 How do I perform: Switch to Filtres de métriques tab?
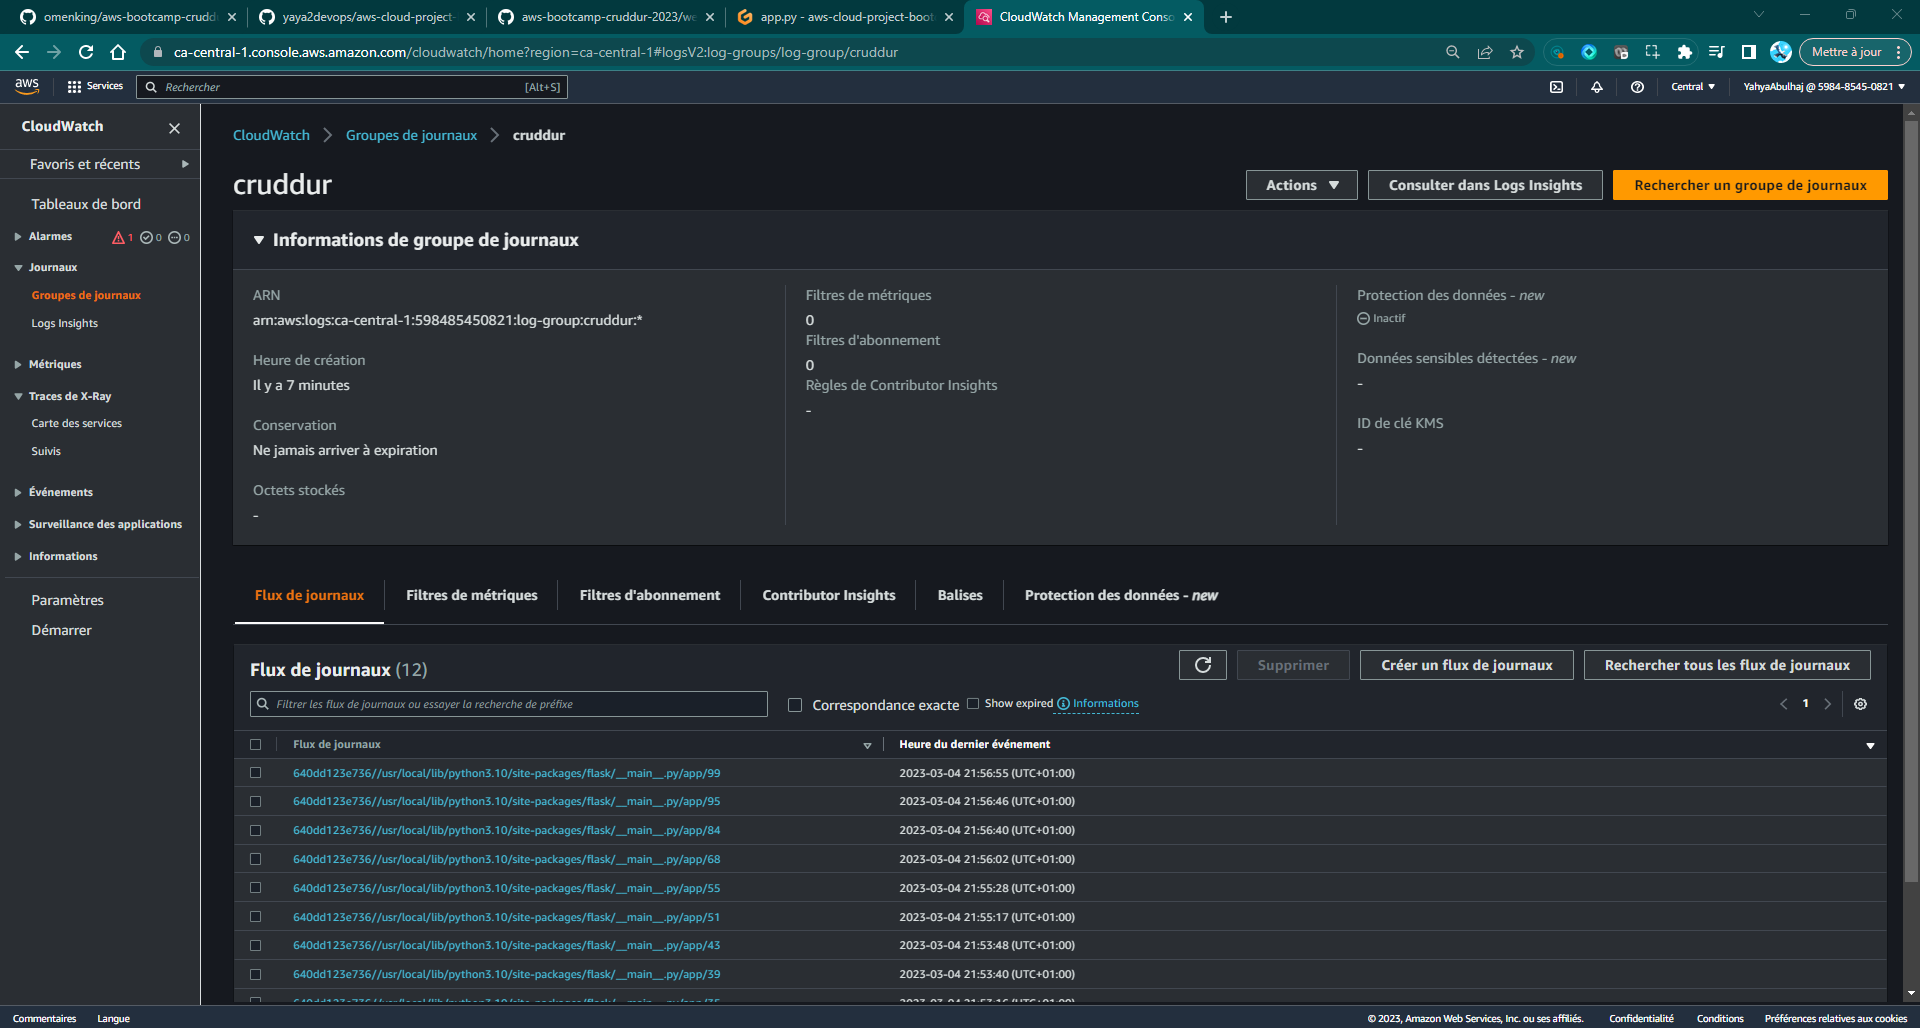(471, 595)
